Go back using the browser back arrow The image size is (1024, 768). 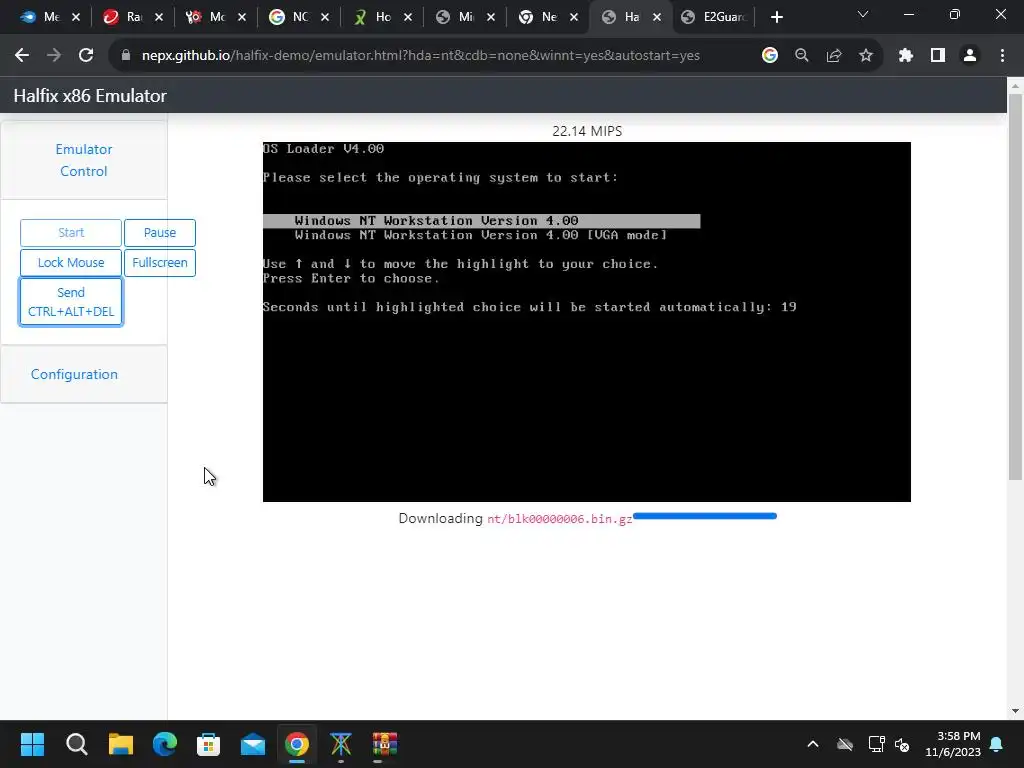22,56
